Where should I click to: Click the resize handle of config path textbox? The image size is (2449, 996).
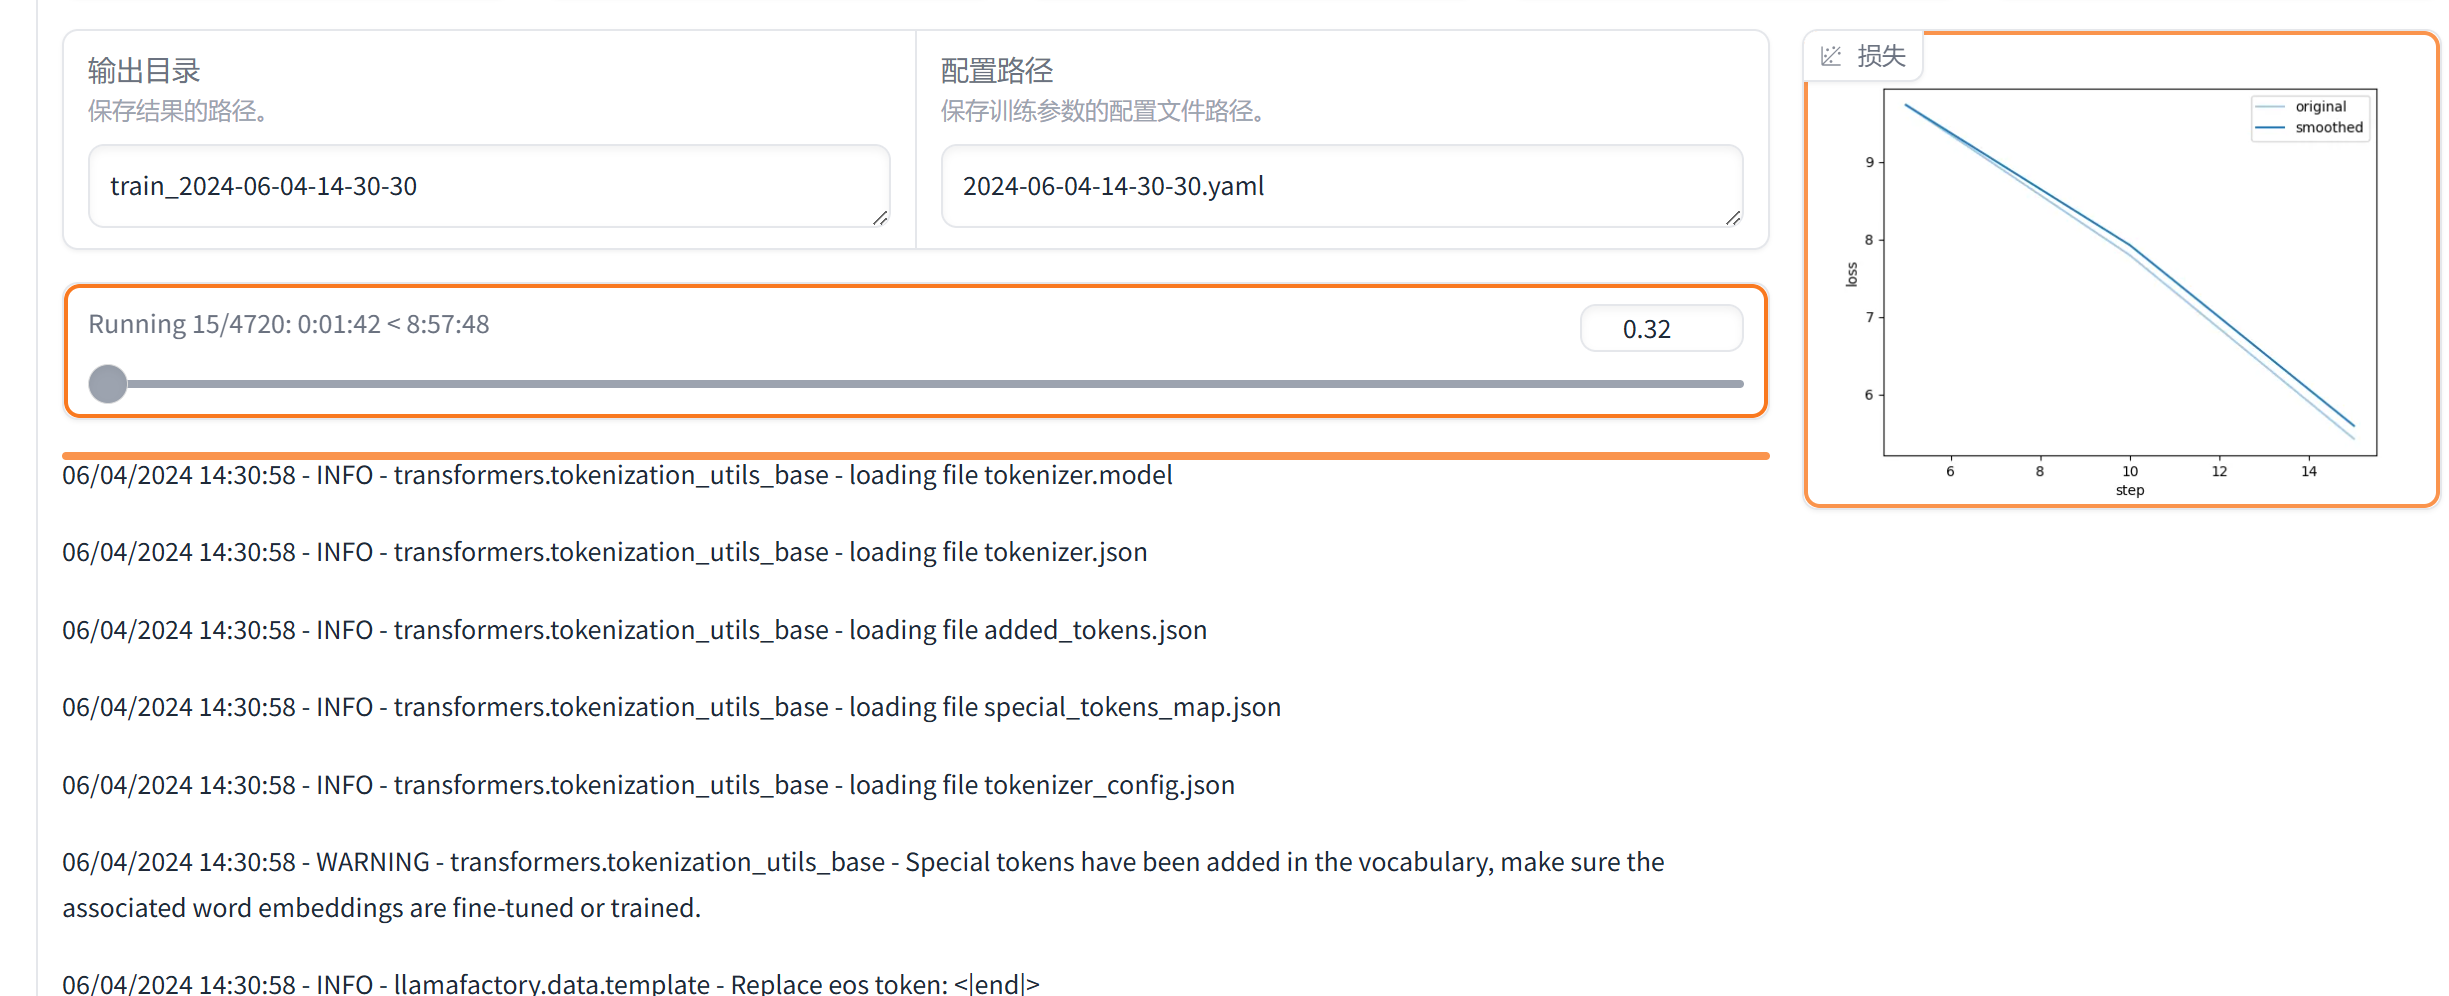[1733, 218]
